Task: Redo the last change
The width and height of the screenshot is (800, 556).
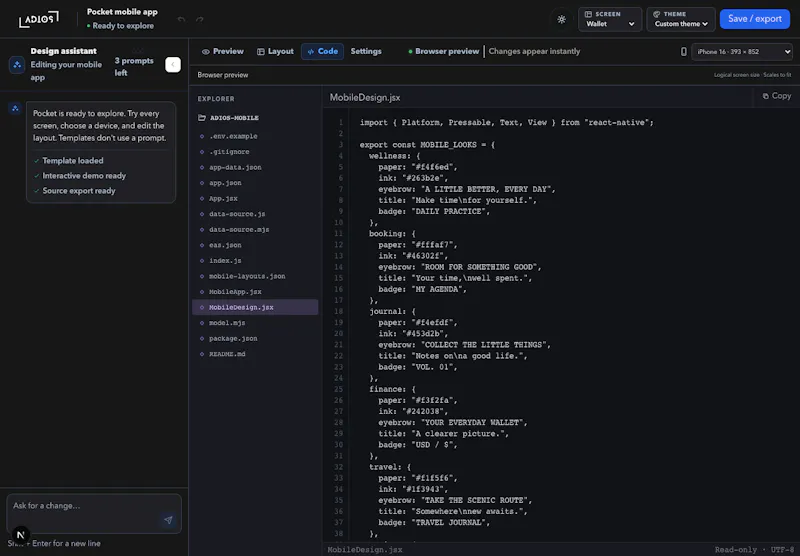Action: (x=199, y=19)
